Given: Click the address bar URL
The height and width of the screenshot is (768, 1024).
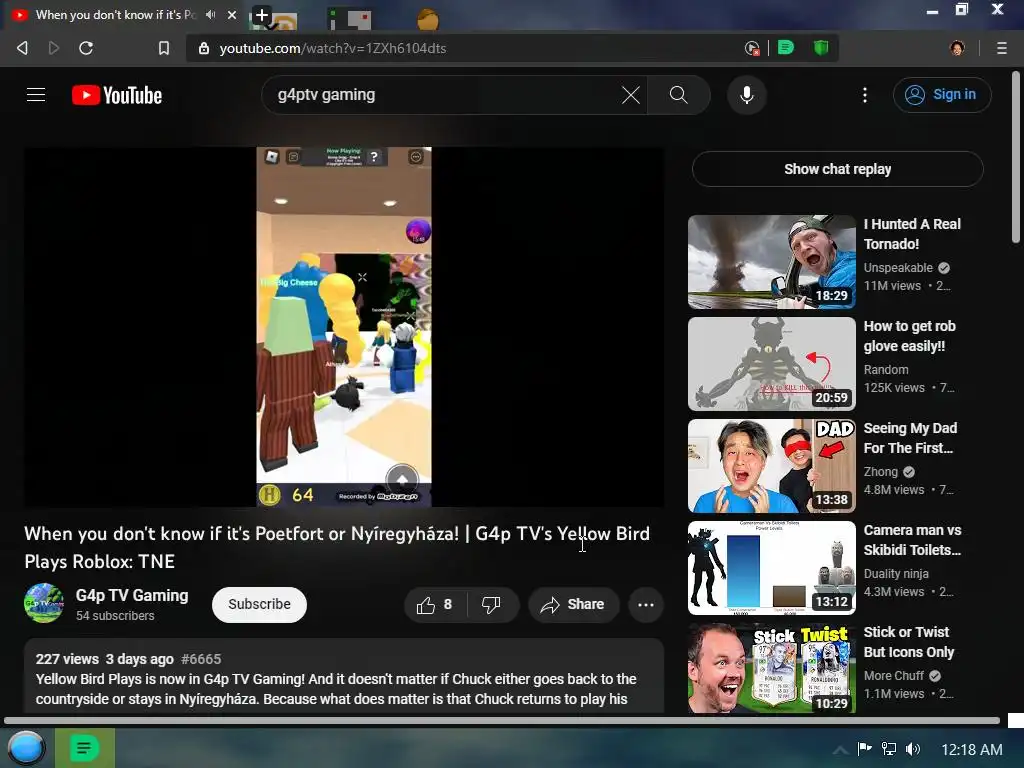Looking at the screenshot, I should [332, 48].
